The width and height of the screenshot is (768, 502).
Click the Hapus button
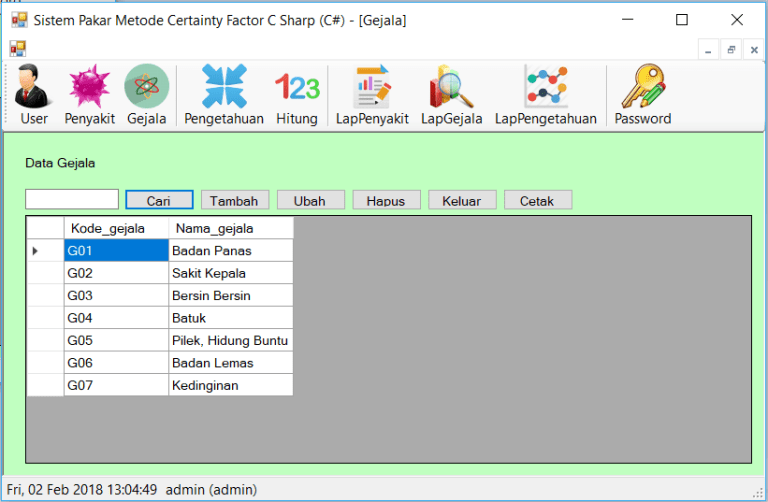tap(386, 200)
